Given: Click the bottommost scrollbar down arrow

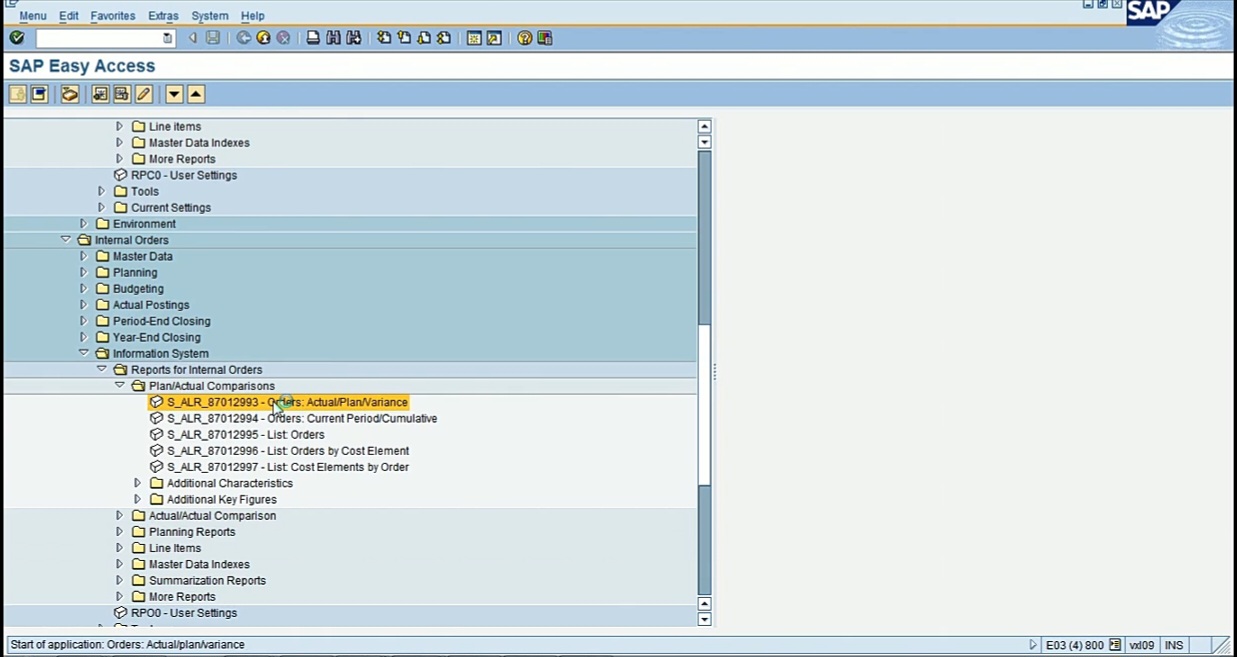Looking at the screenshot, I should tap(704, 619).
